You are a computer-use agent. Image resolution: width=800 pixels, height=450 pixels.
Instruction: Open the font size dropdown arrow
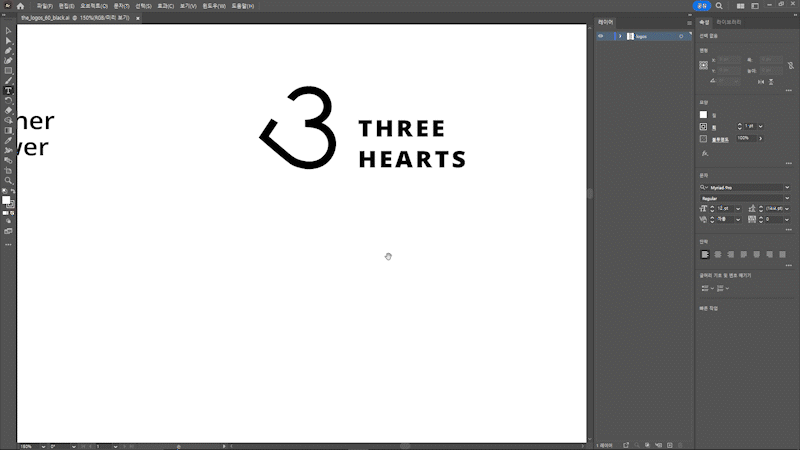[738, 209]
